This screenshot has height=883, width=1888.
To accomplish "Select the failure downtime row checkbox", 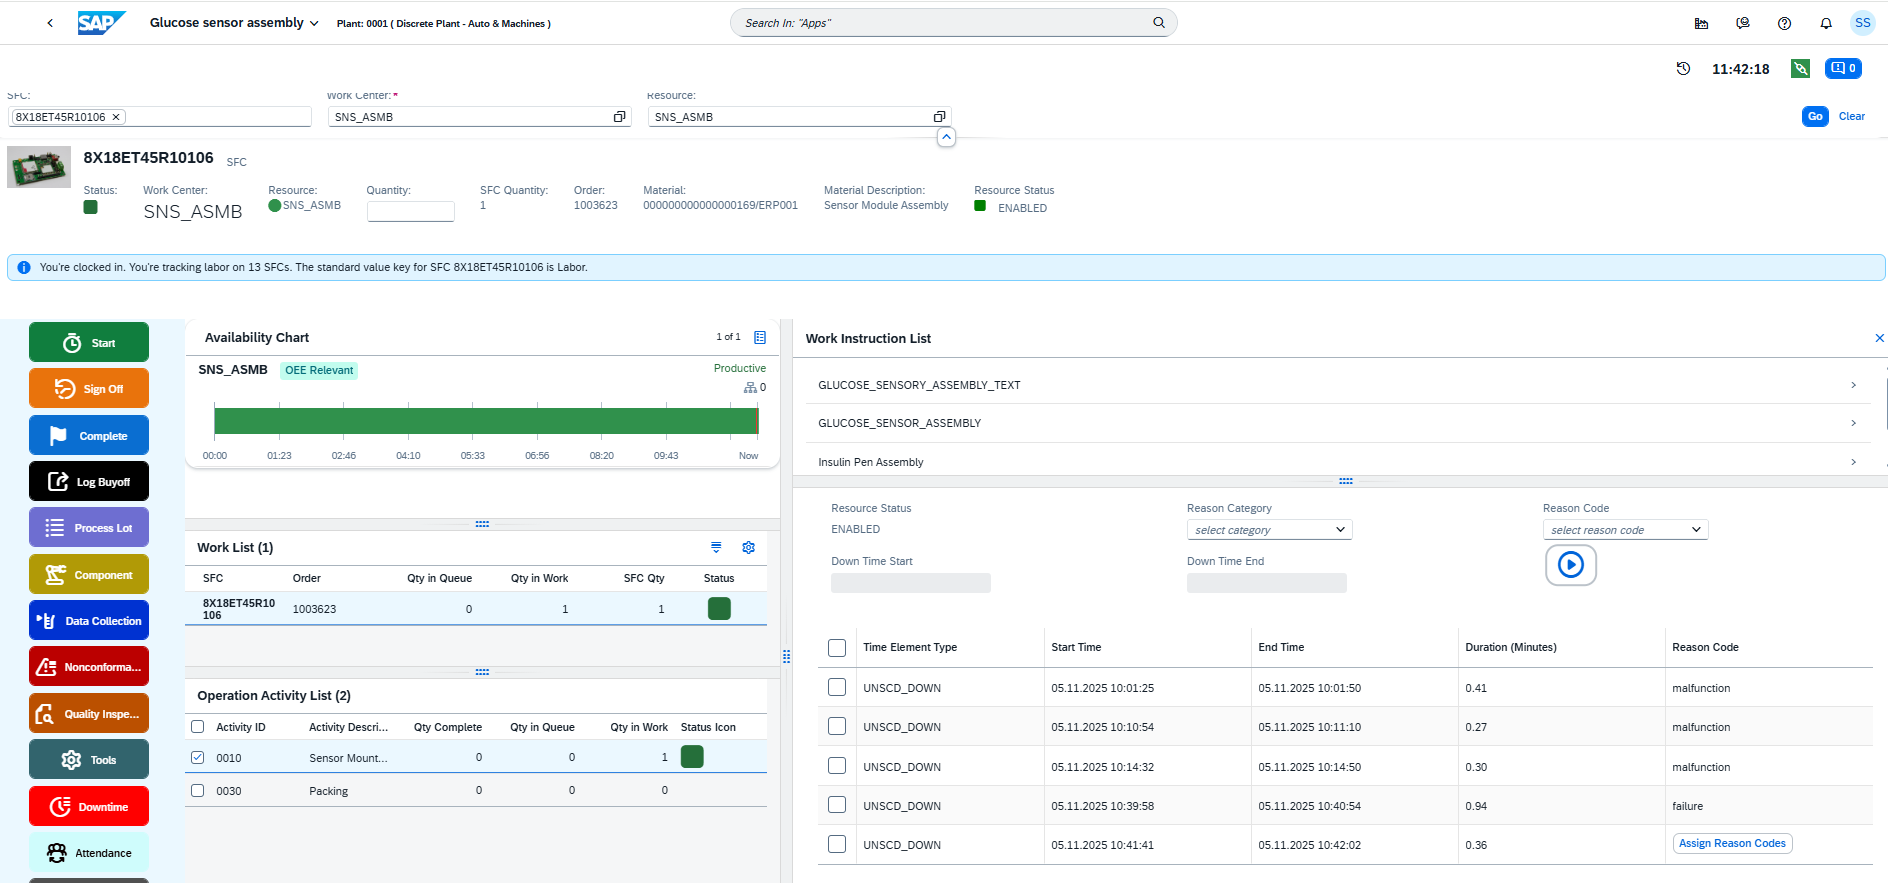I will [x=837, y=805].
